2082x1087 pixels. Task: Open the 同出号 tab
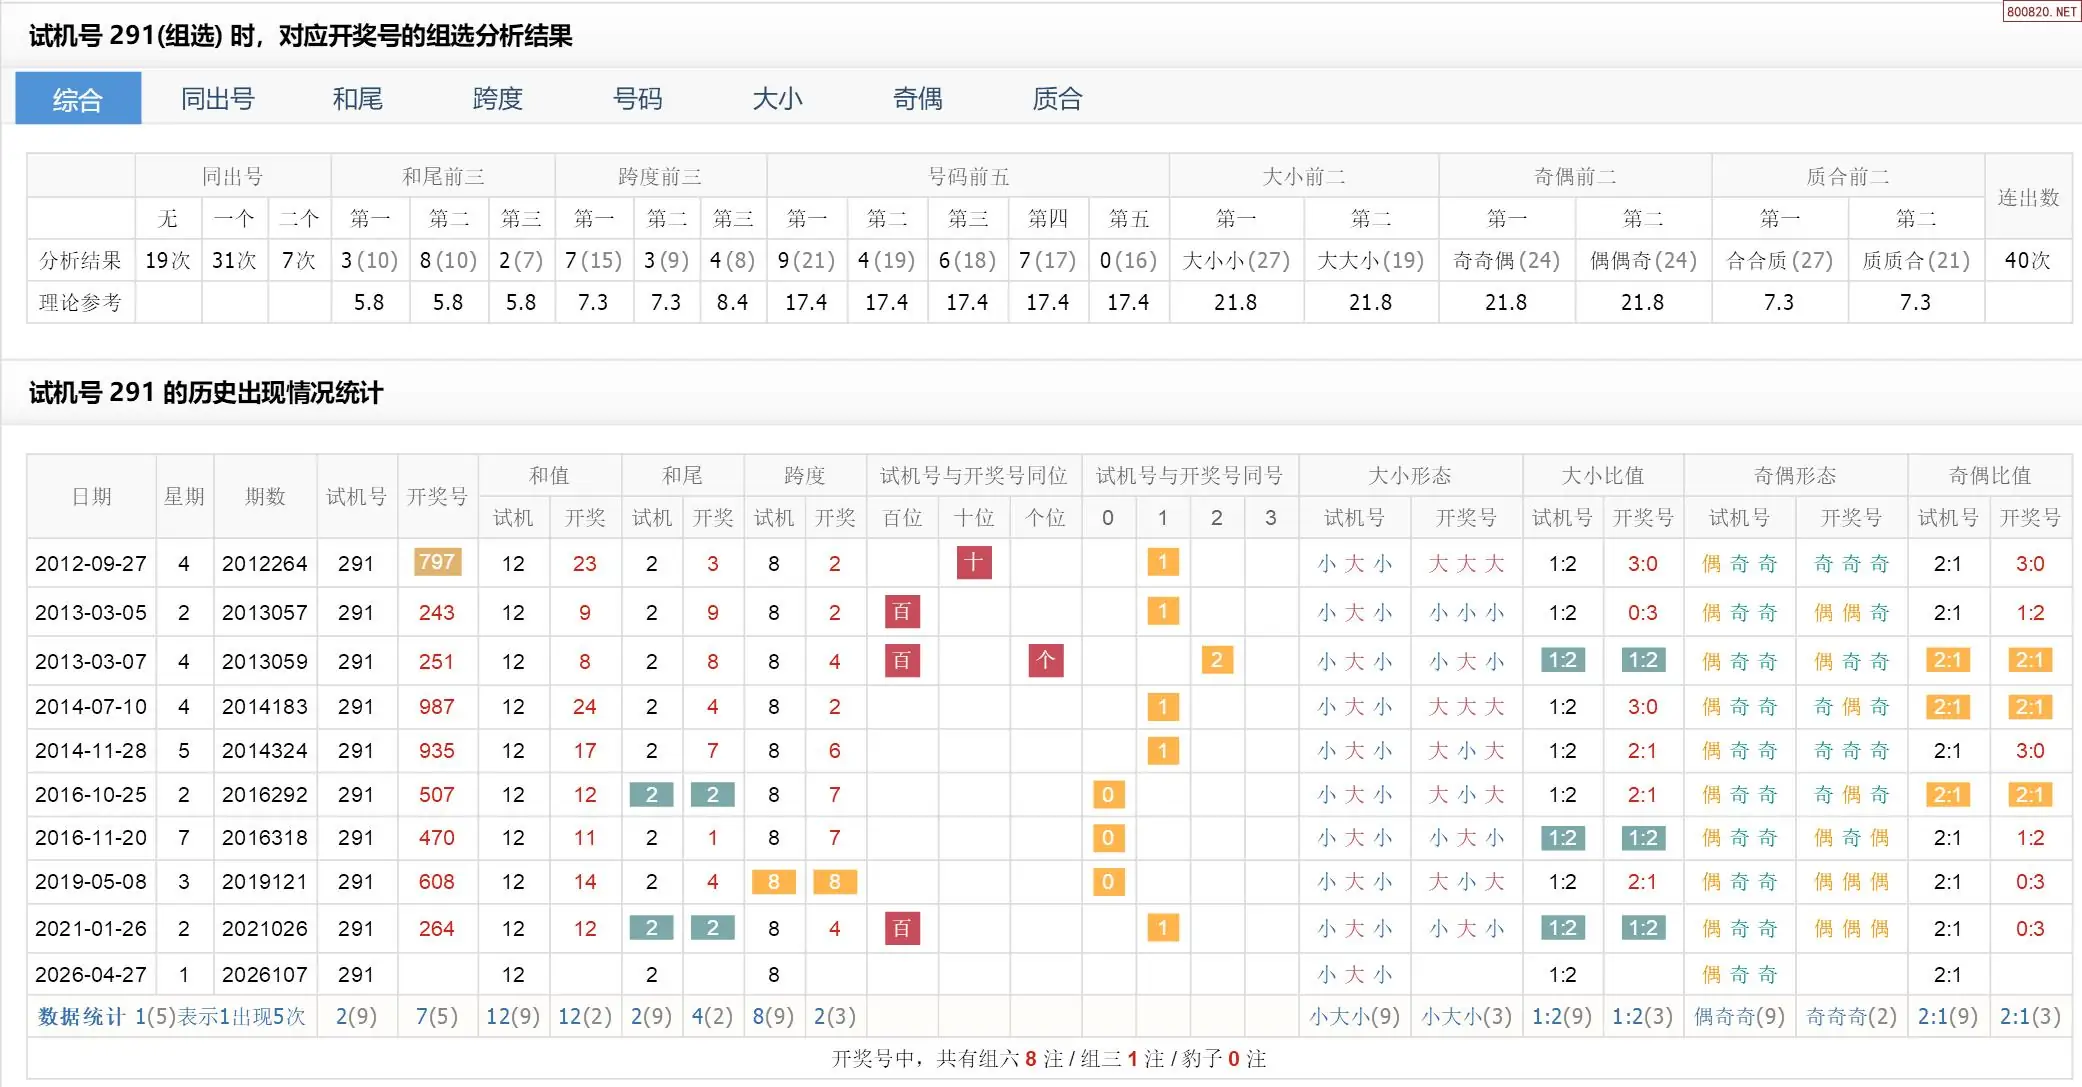217,99
